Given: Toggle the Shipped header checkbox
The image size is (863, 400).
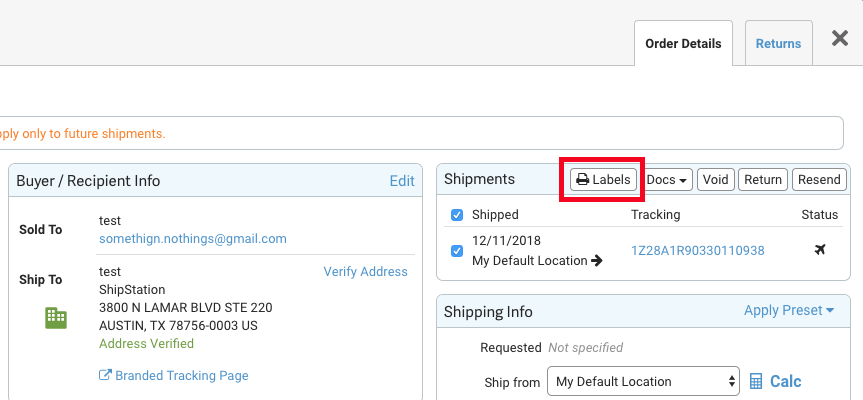Looking at the screenshot, I should [457, 215].
